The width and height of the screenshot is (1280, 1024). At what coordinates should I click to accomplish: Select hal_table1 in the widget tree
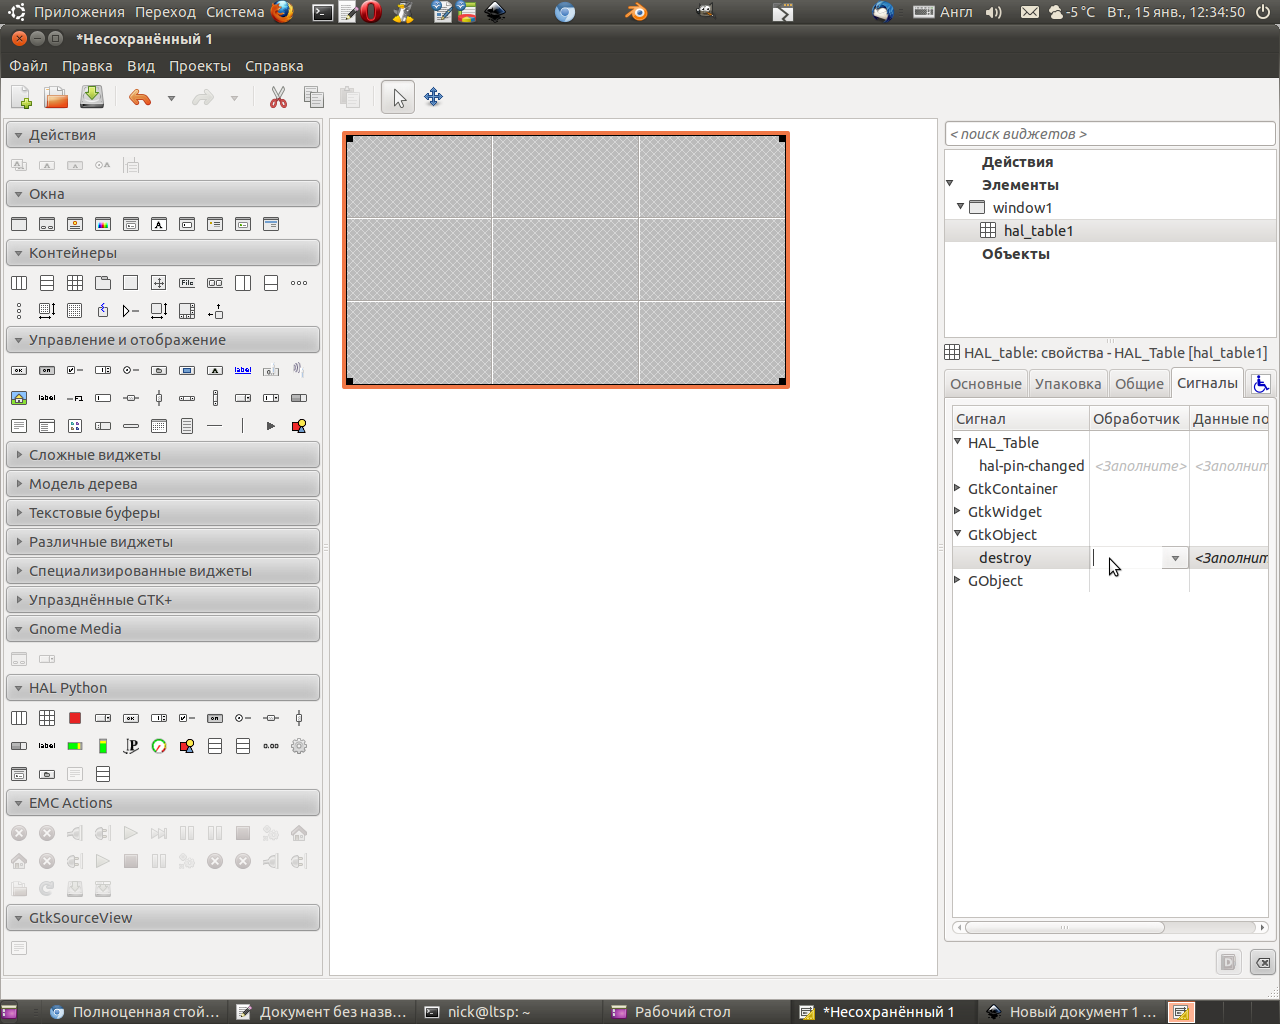tap(1110, 231)
